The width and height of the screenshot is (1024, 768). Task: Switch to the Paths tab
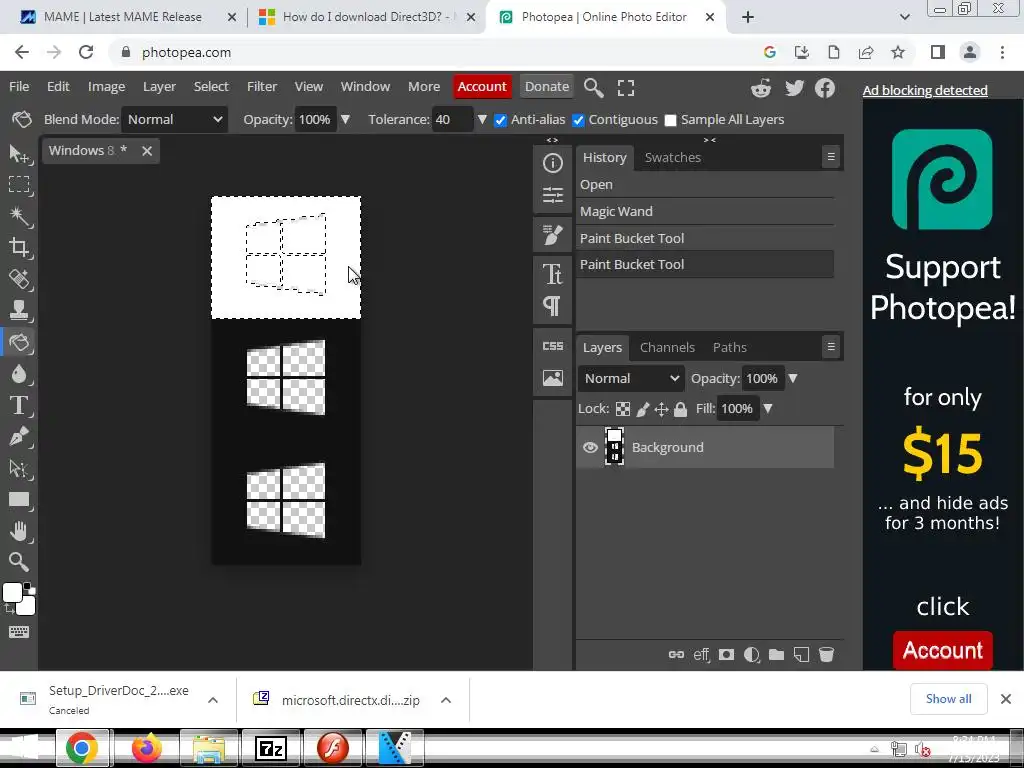[x=729, y=347]
